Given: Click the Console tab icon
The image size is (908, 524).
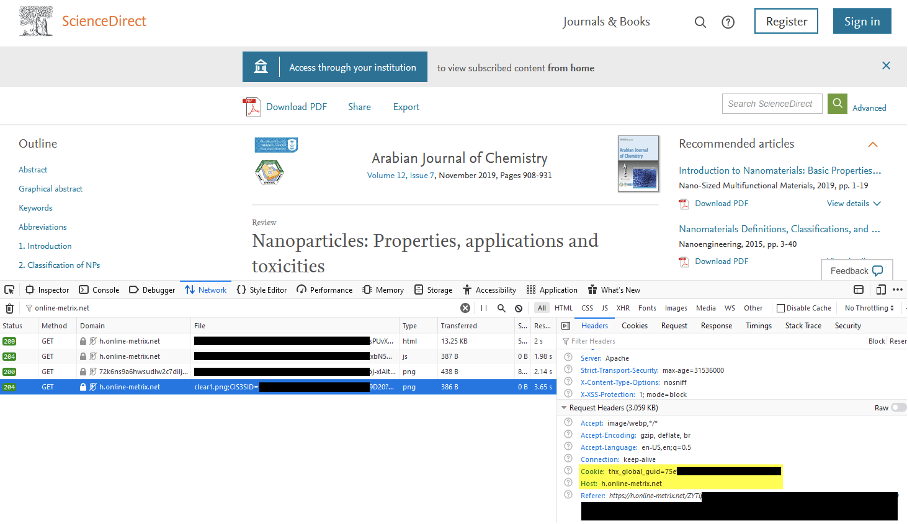Looking at the screenshot, I should pos(84,290).
